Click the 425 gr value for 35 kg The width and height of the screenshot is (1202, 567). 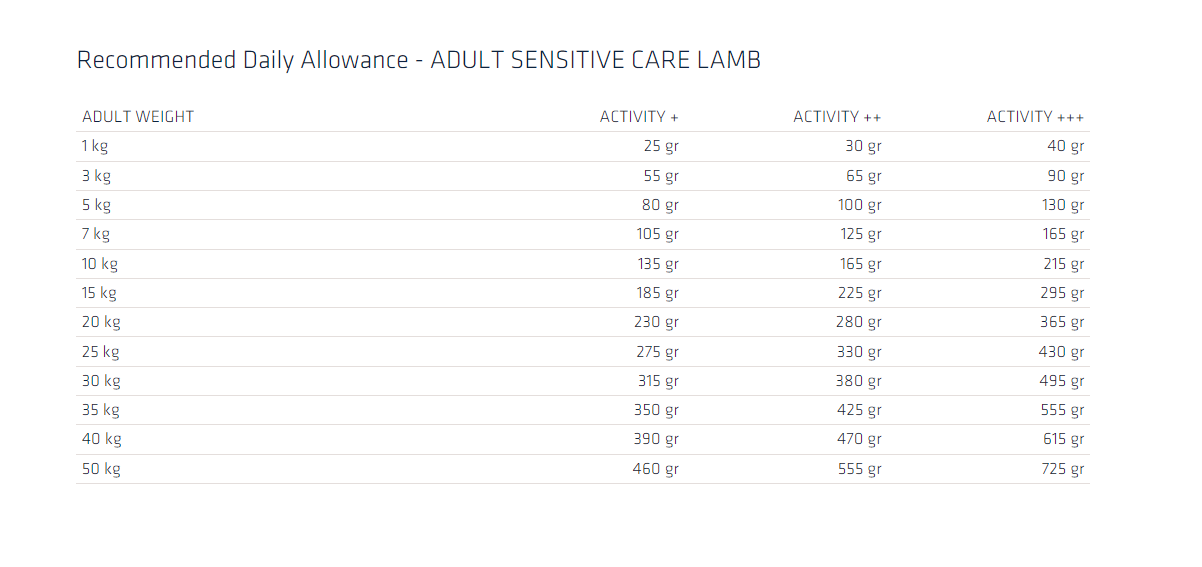859,410
